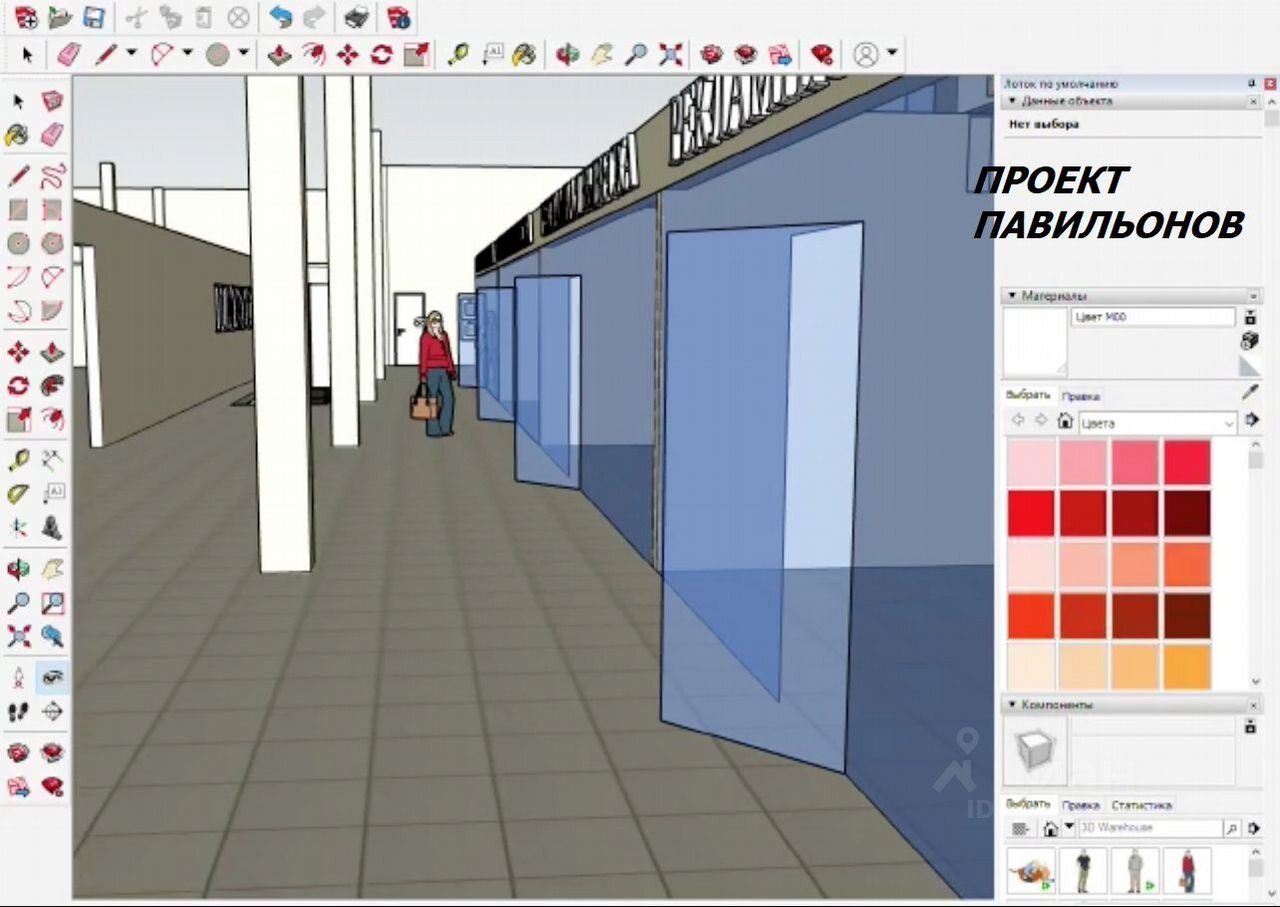
Task: Open the navigation dropdown arrow in Components
Action: click(x=1069, y=828)
